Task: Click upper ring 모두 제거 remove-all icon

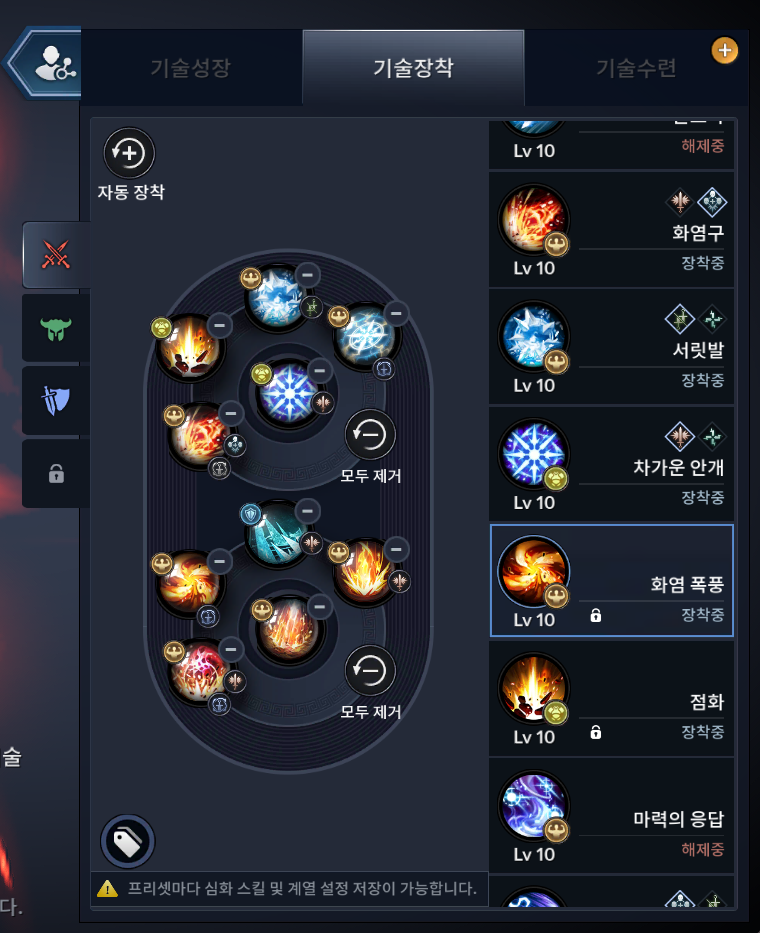Action: (x=370, y=434)
